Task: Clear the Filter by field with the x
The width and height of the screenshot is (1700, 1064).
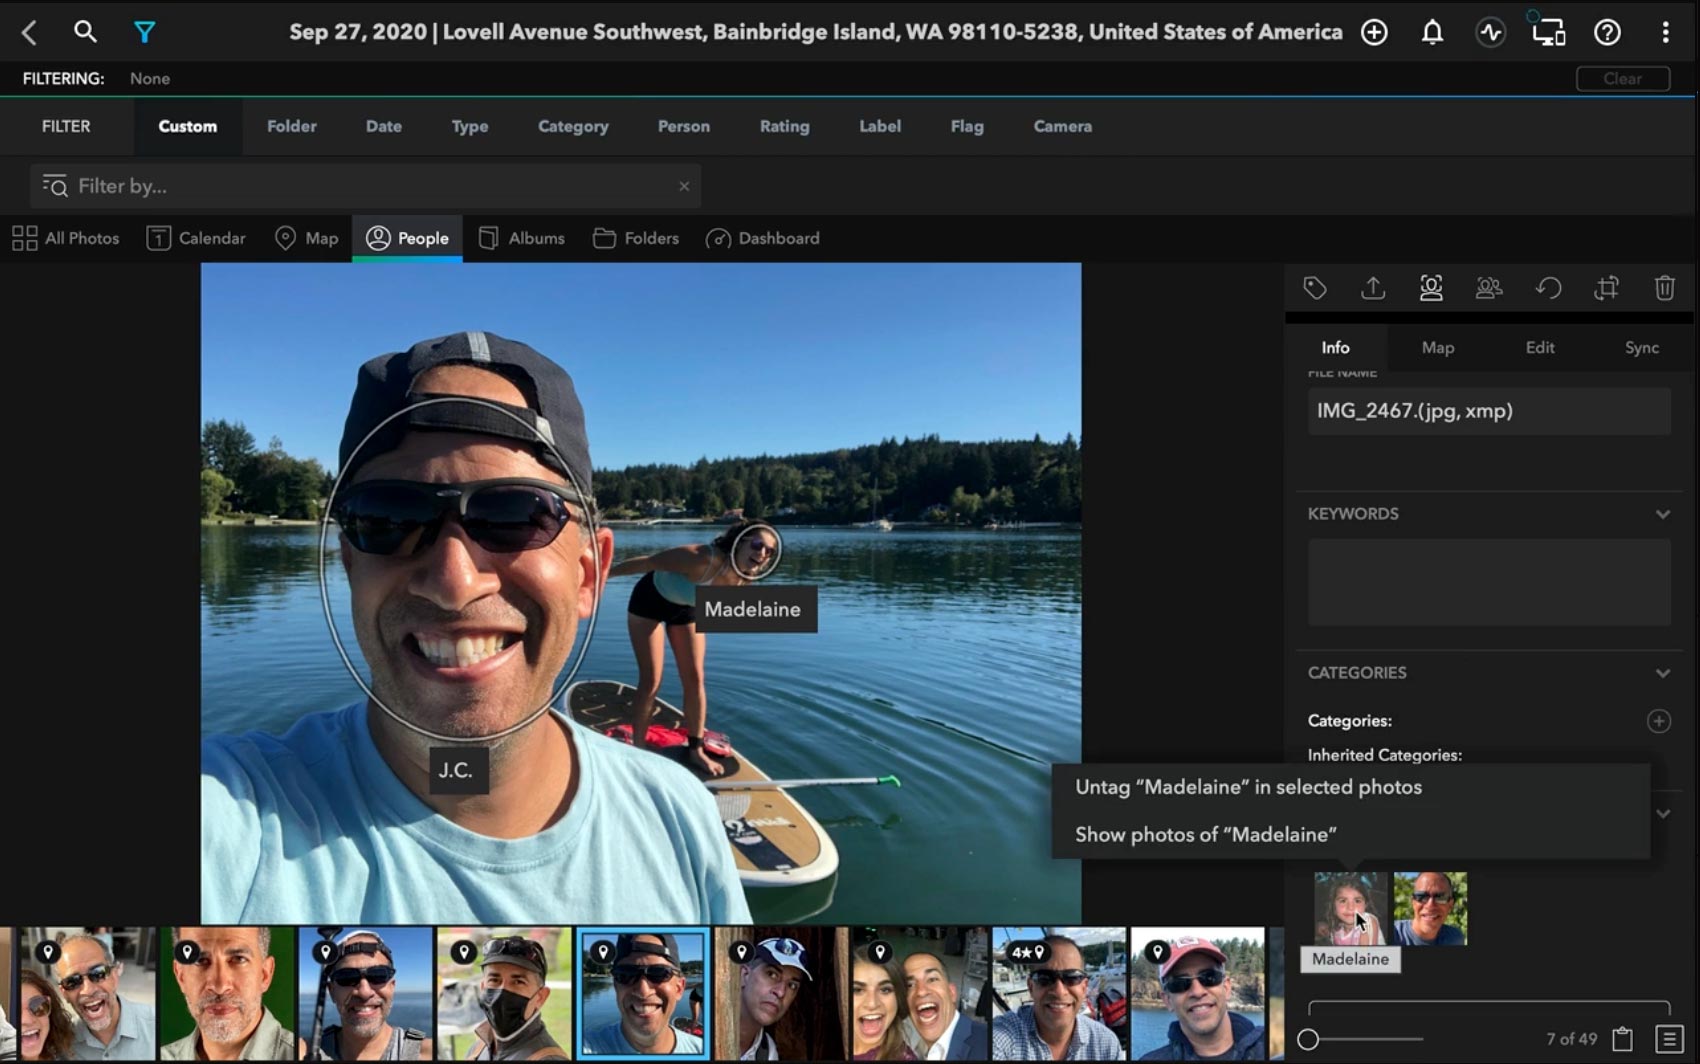Action: click(684, 186)
